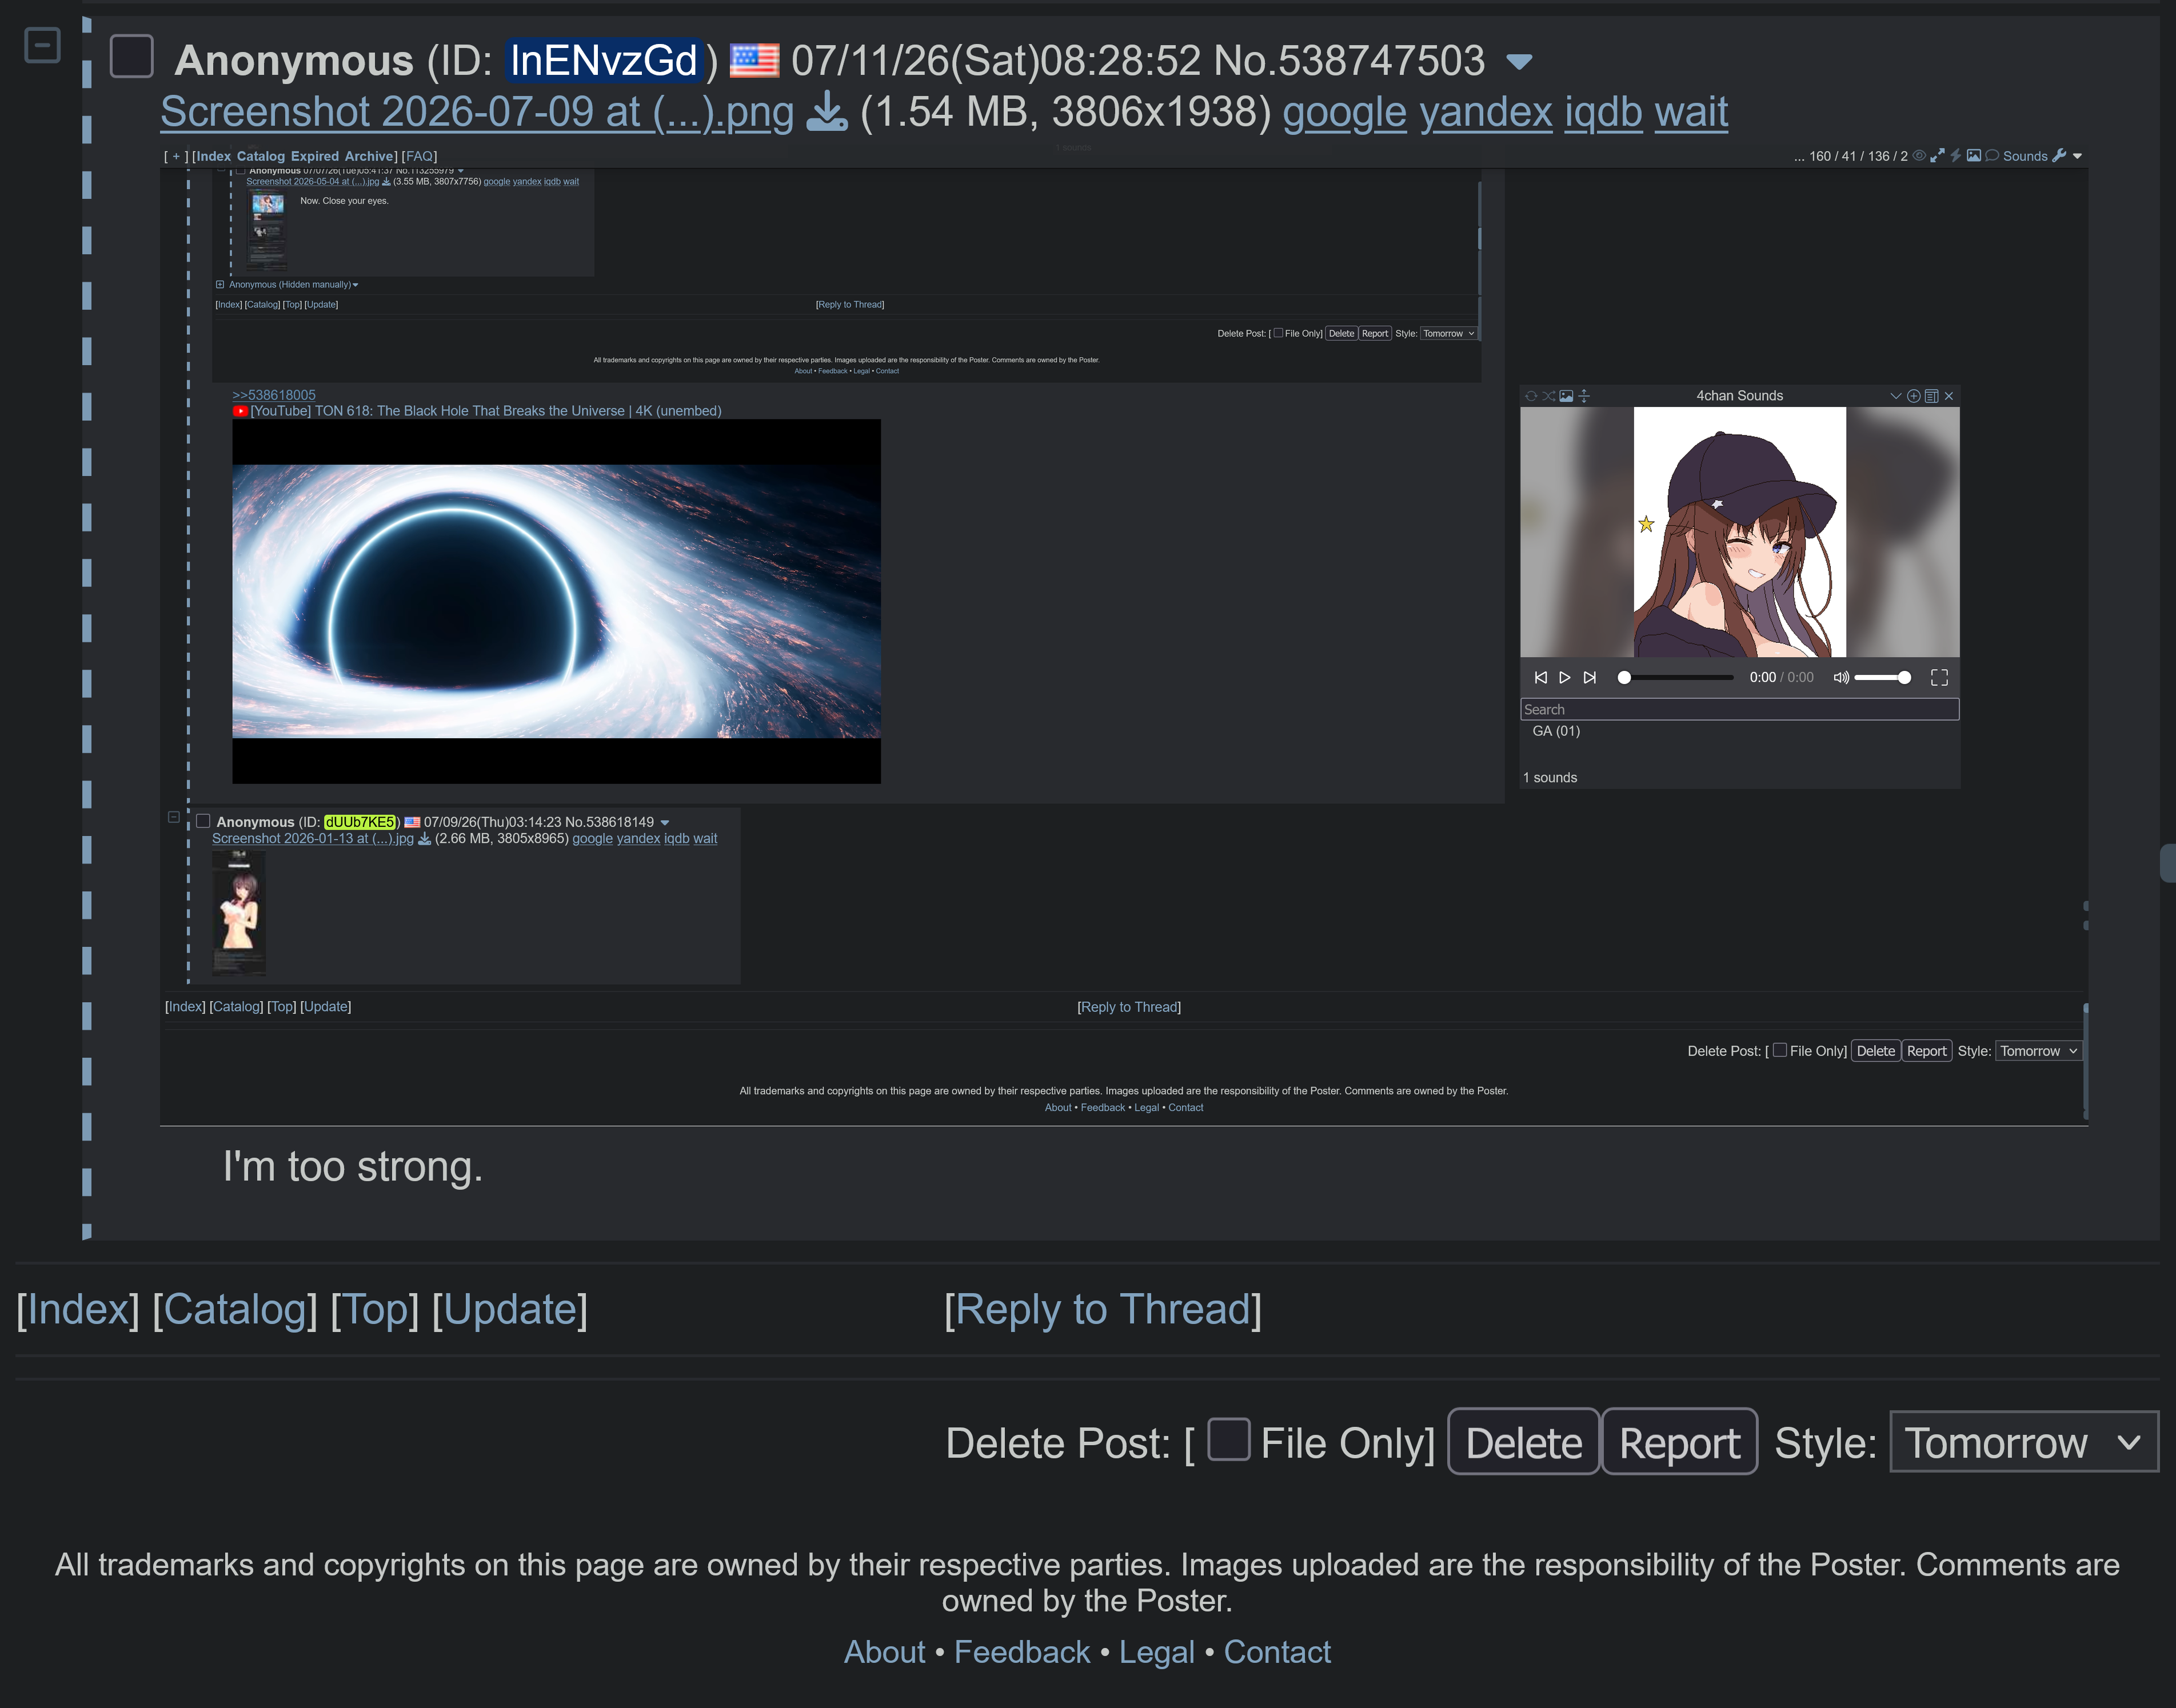This screenshot has height=1708, width=2176.
Task: Open the post menu dropdown arrow
Action: click(x=1519, y=62)
